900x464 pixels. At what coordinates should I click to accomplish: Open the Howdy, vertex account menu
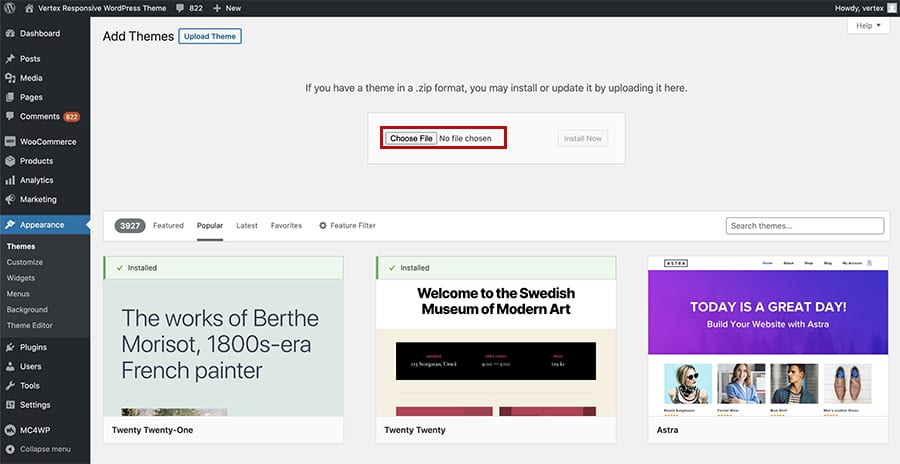point(866,8)
